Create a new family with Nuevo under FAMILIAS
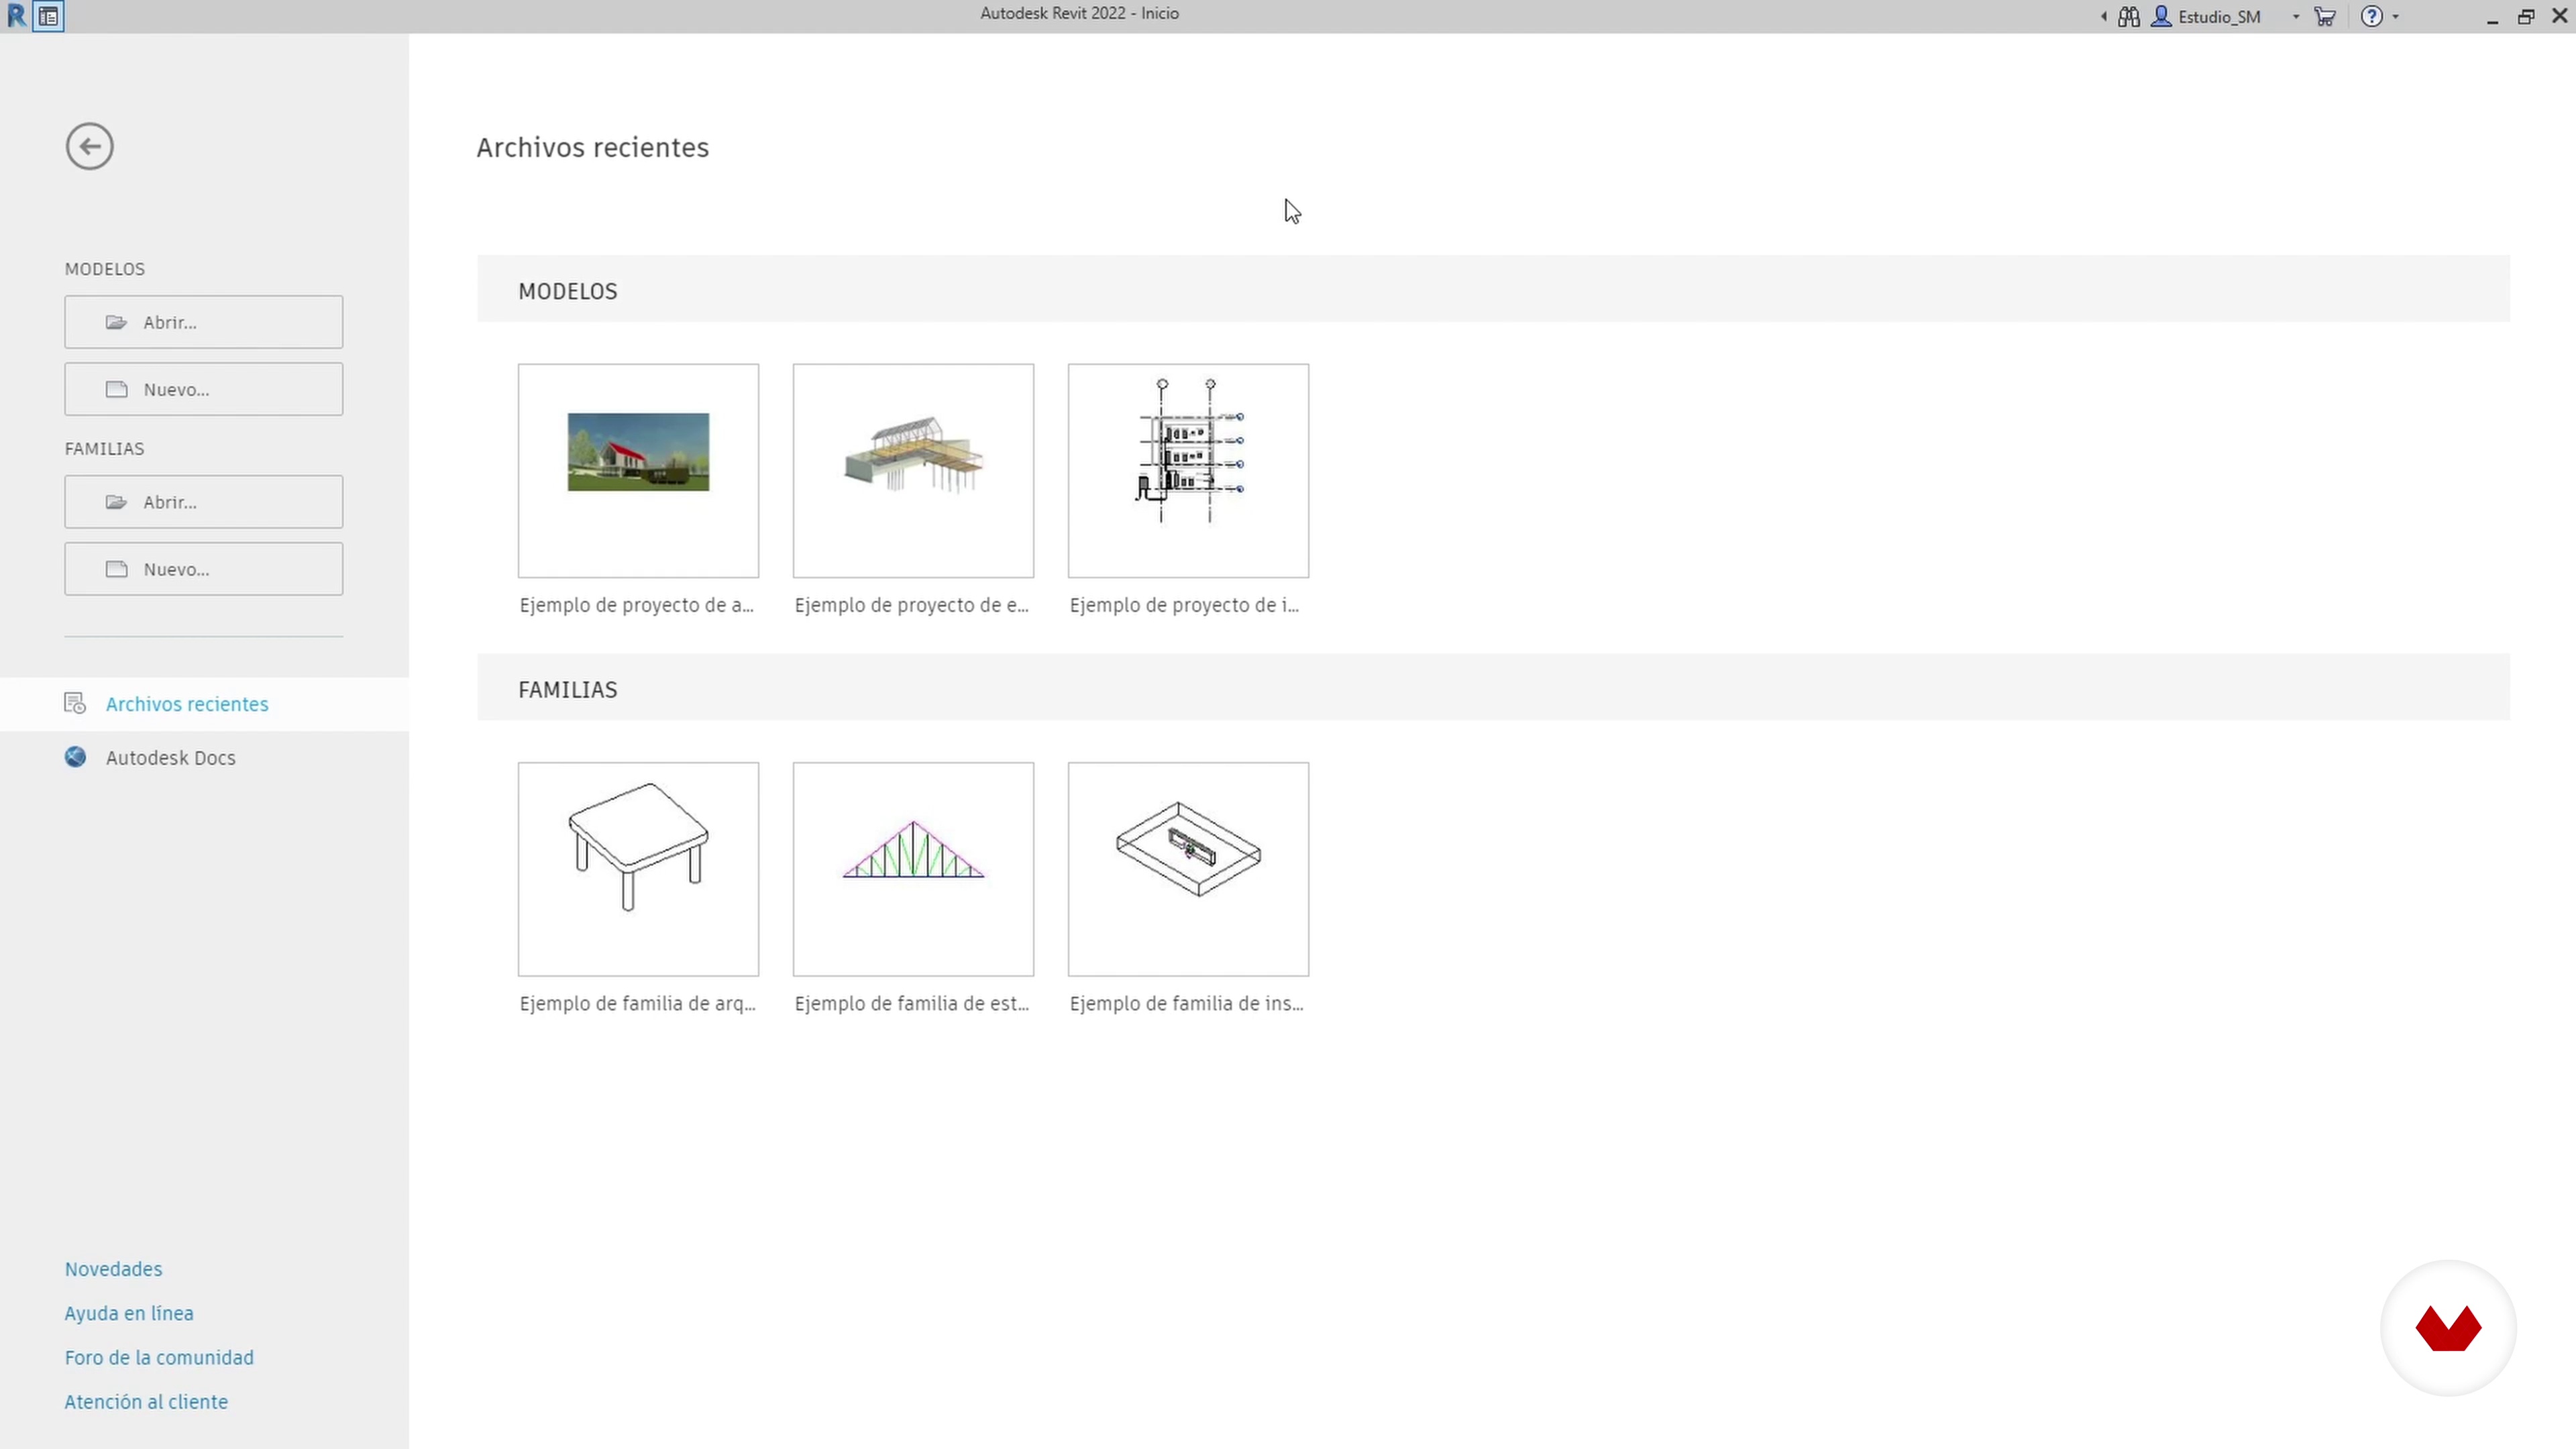The image size is (2576, 1449). coord(204,569)
